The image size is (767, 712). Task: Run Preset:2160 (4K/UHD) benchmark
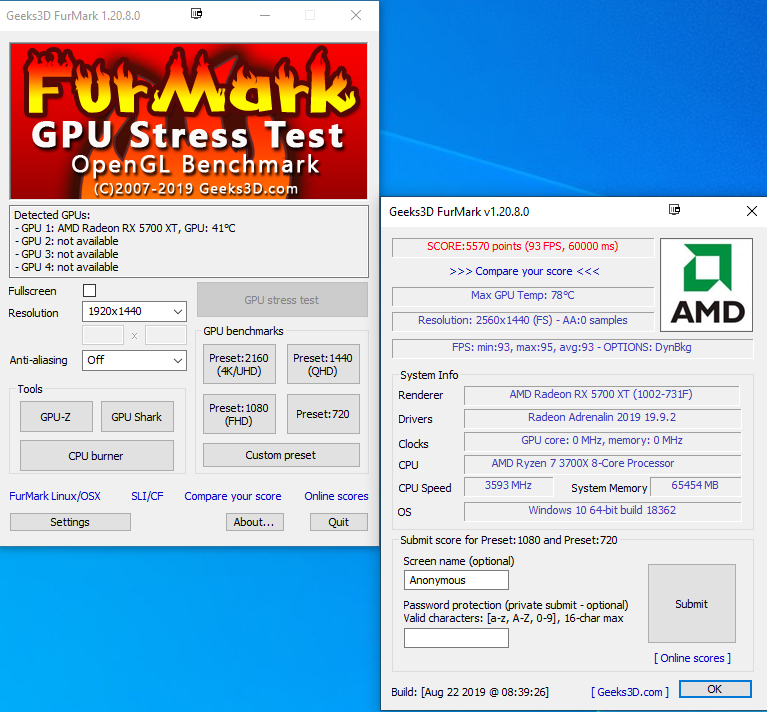[x=239, y=364]
